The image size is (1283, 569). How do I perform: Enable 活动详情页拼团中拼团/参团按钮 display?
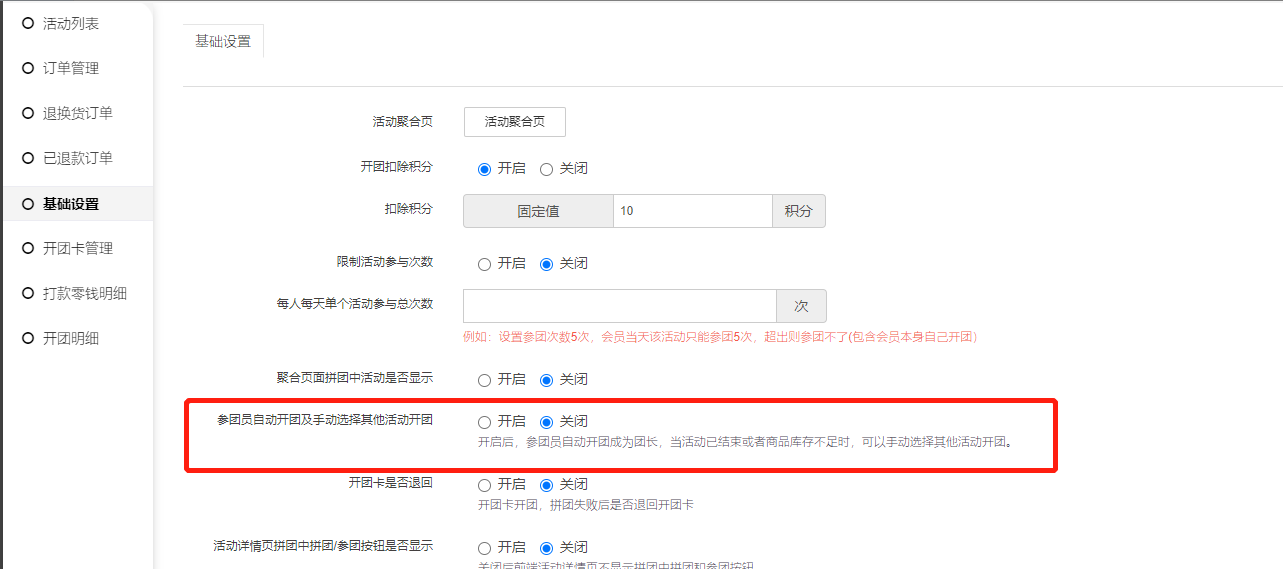click(x=485, y=548)
